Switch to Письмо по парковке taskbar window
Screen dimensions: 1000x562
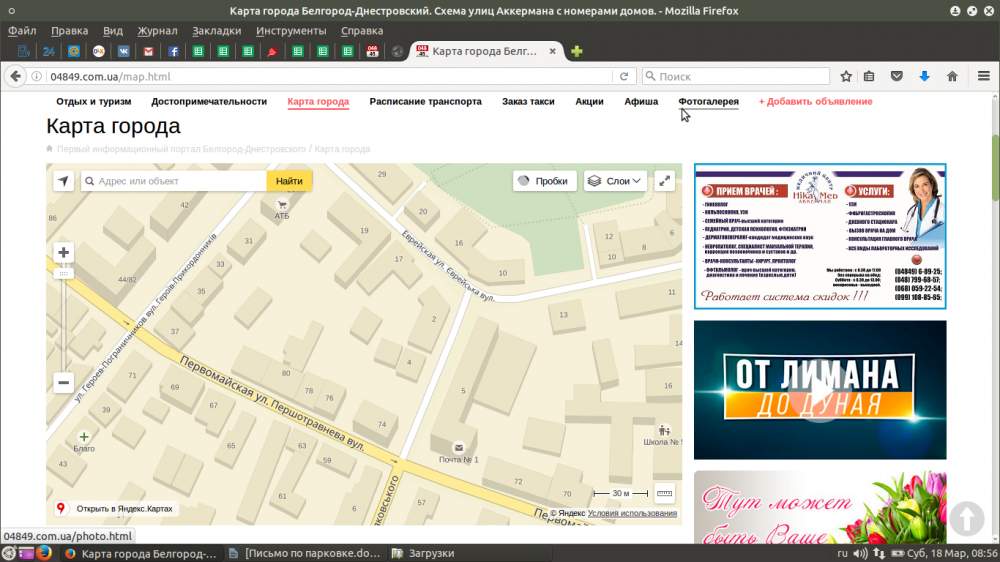tap(306, 553)
